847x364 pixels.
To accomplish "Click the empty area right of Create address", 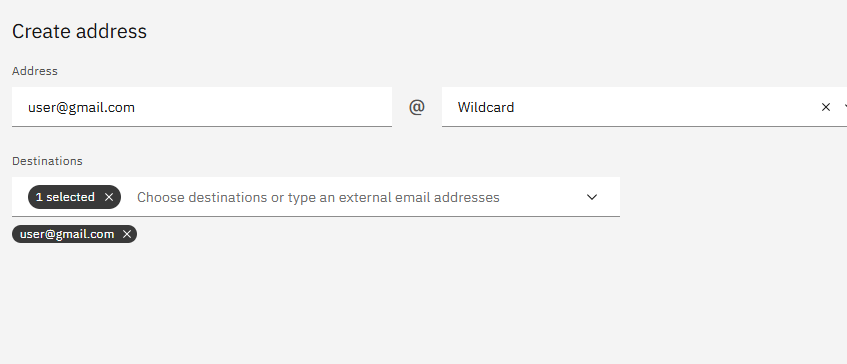I will tap(486, 31).
